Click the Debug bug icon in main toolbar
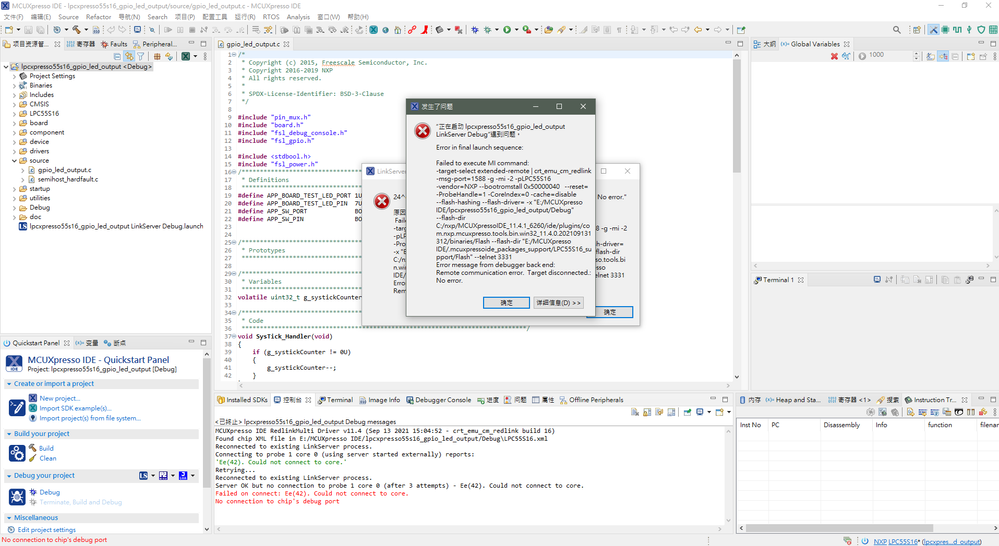The width and height of the screenshot is (999, 546). pos(475,30)
